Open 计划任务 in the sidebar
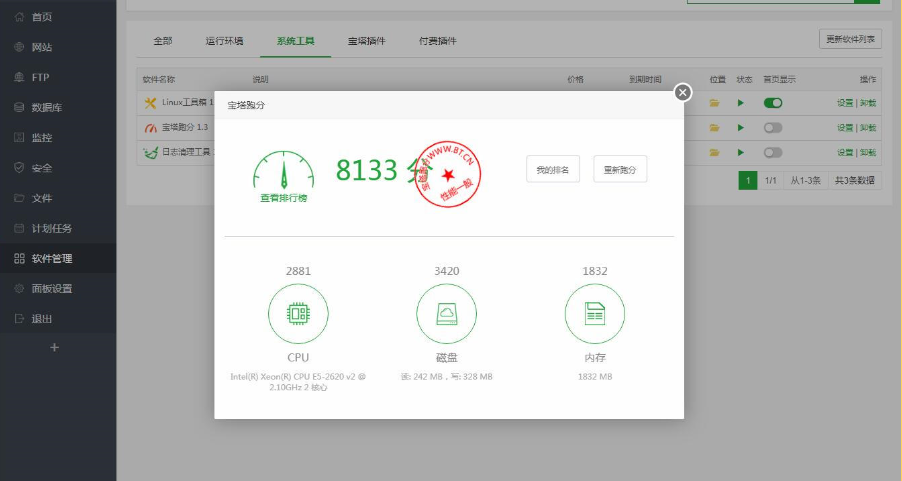The image size is (902, 481). pos(52,228)
